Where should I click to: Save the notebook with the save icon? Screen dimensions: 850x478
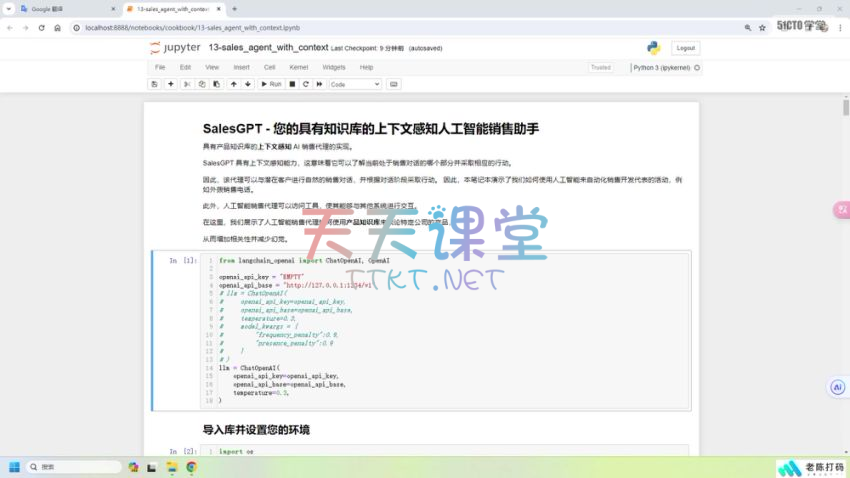coord(154,84)
